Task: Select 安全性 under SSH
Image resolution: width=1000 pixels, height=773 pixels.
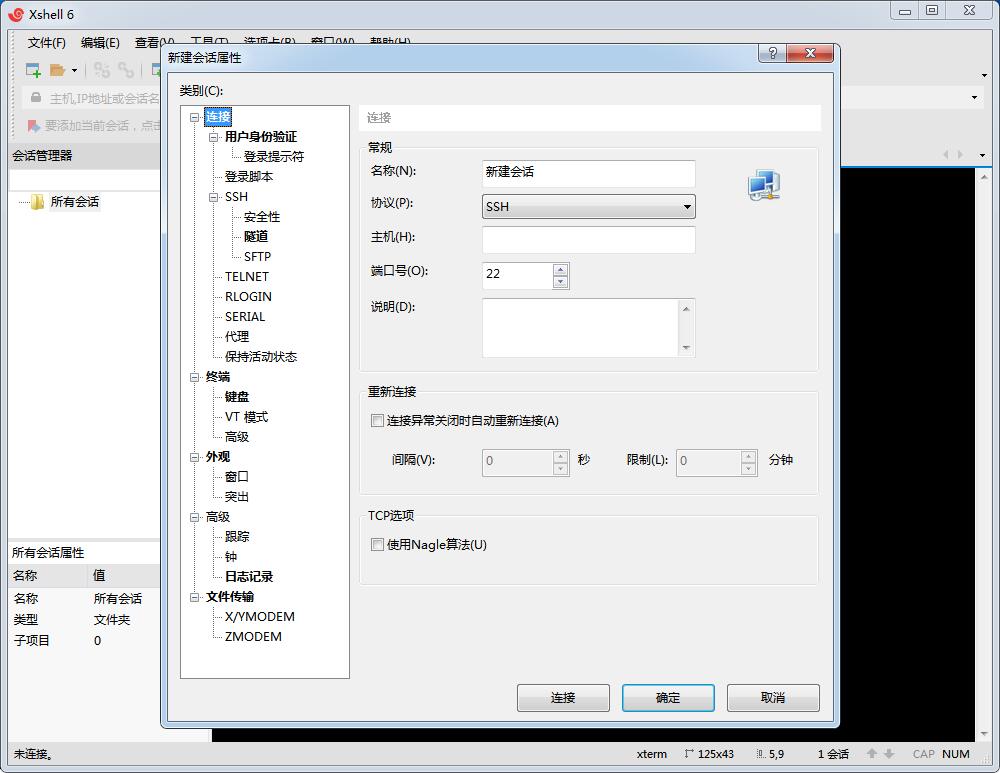Action: (x=261, y=217)
